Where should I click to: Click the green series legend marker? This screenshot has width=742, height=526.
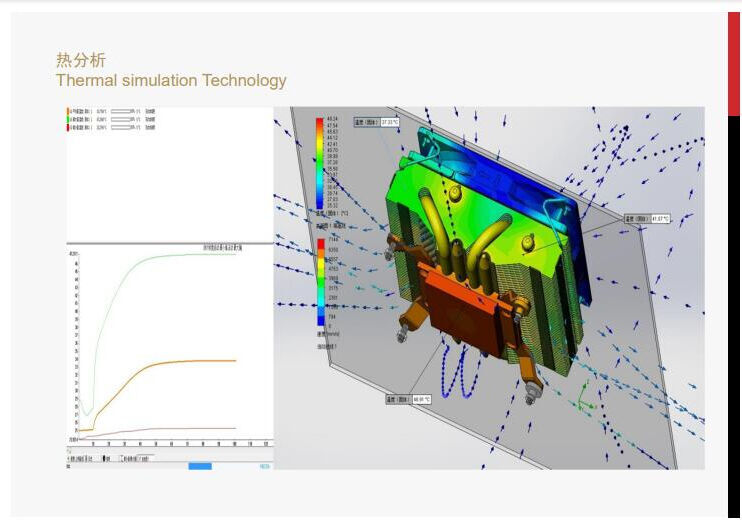point(69,120)
